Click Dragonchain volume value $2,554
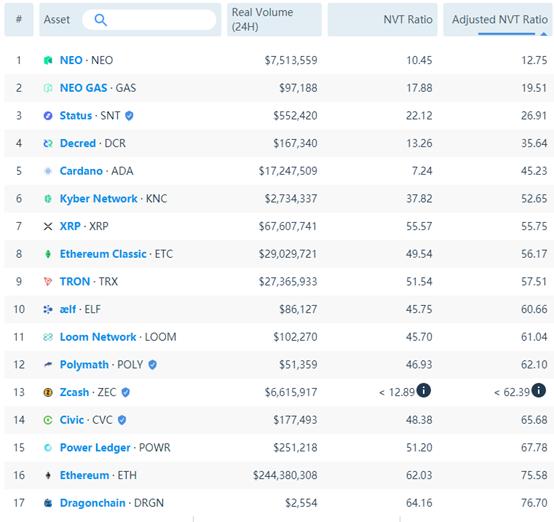 coord(301,503)
